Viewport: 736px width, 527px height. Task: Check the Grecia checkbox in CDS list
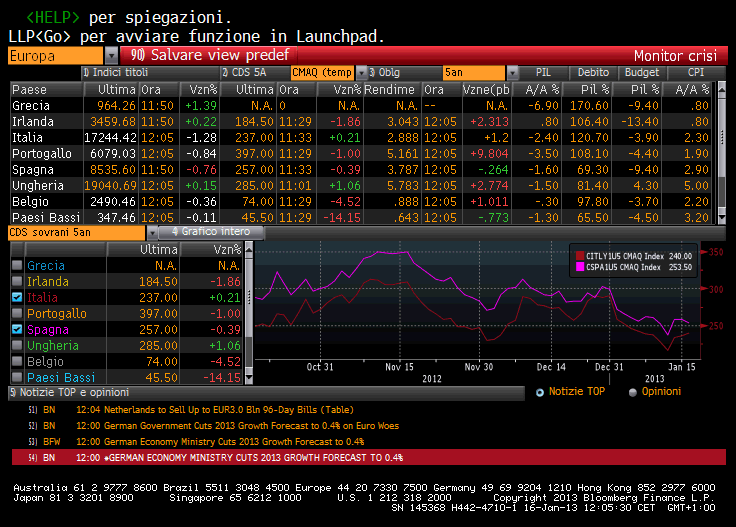(17, 266)
